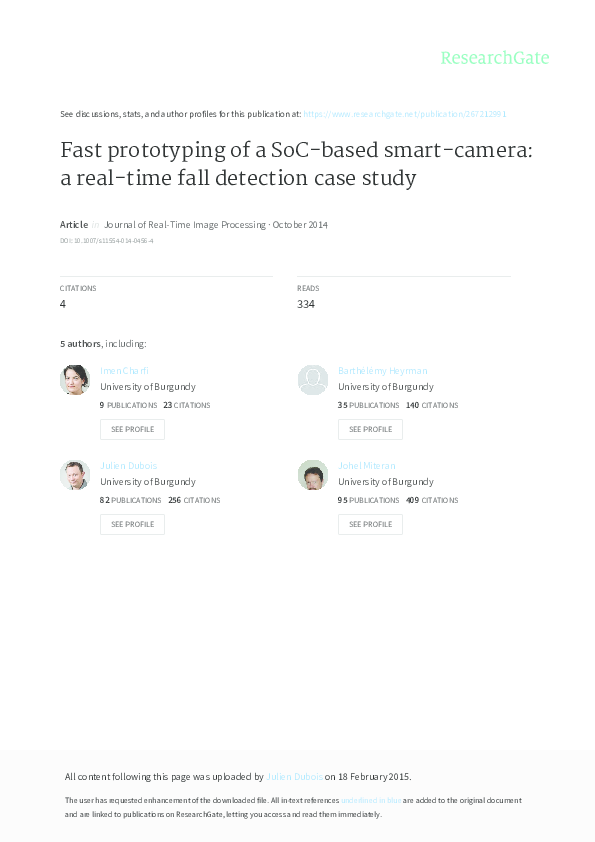The image size is (595, 842).
Task: Click Barthélémy Heyrman's name
Action: click(383, 370)
